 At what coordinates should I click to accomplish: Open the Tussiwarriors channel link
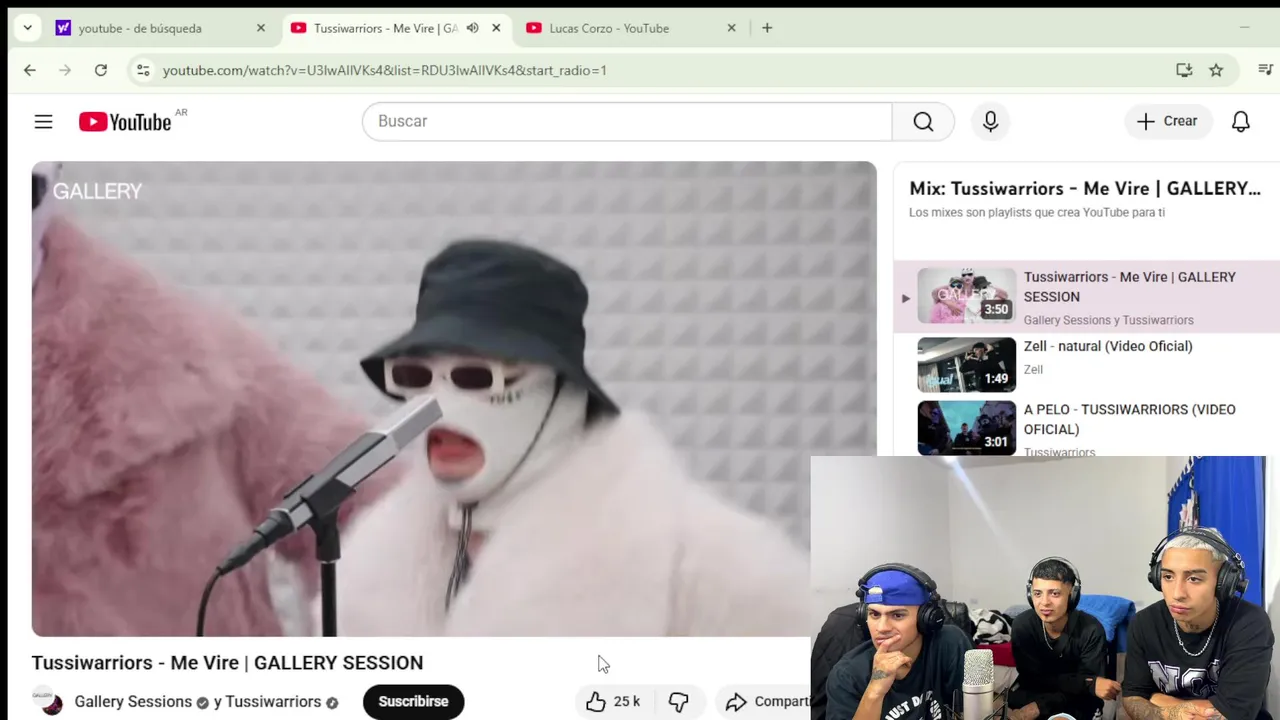(x=273, y=702)
